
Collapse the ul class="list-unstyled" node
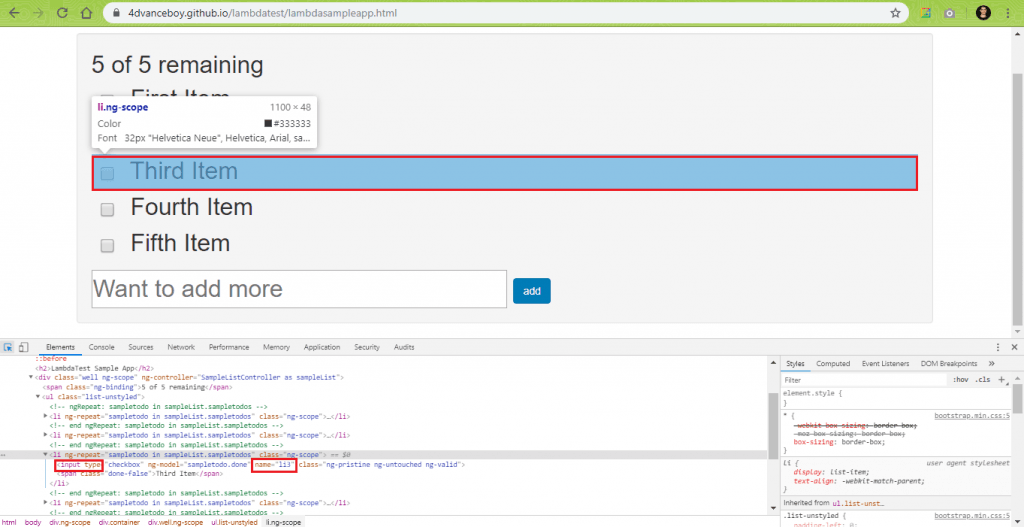[x=38, y=396]
